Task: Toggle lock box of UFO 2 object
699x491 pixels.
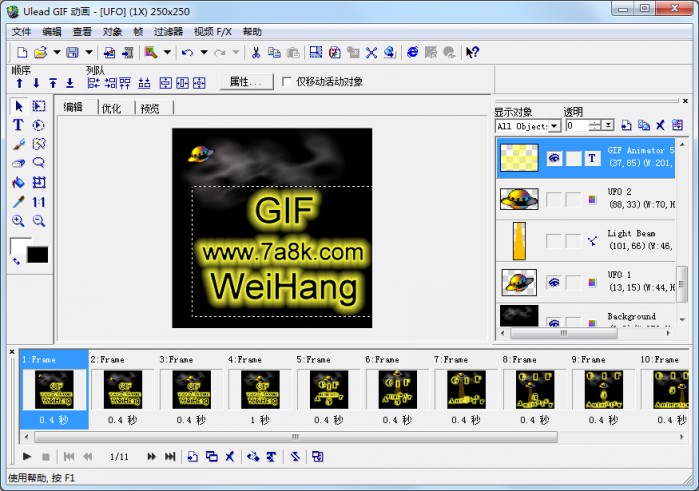Action: coord(573,199)
